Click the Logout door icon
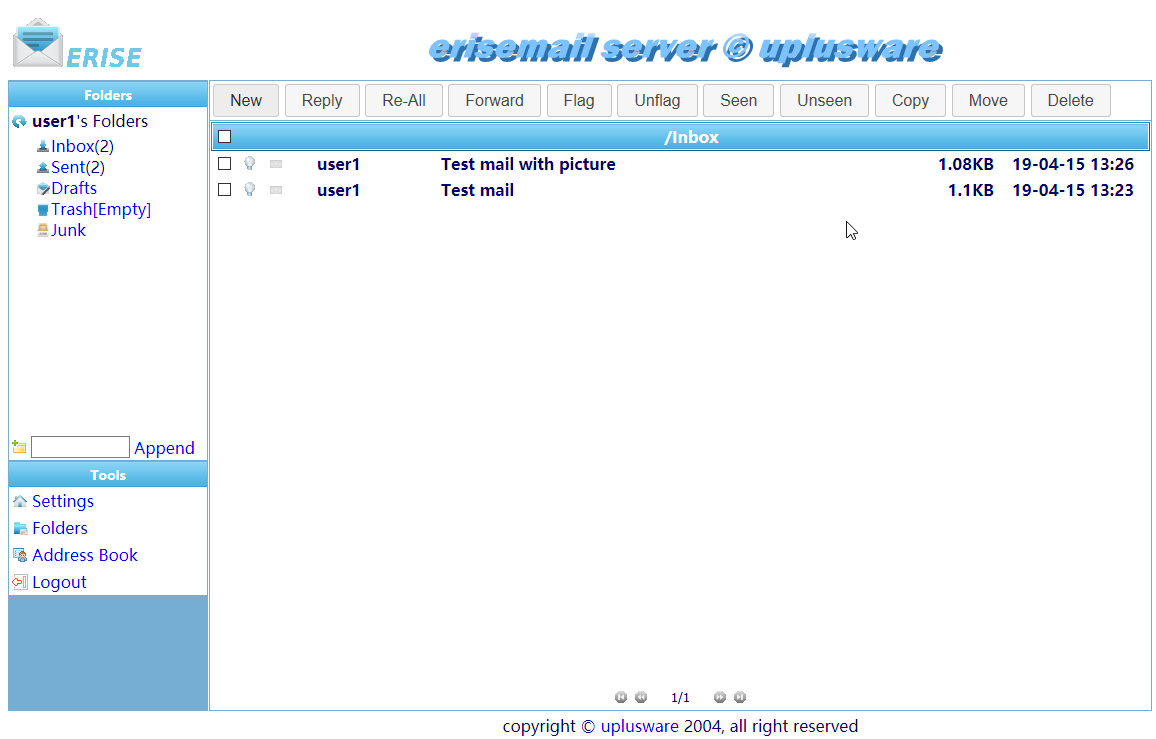 (x=20, y=583)
